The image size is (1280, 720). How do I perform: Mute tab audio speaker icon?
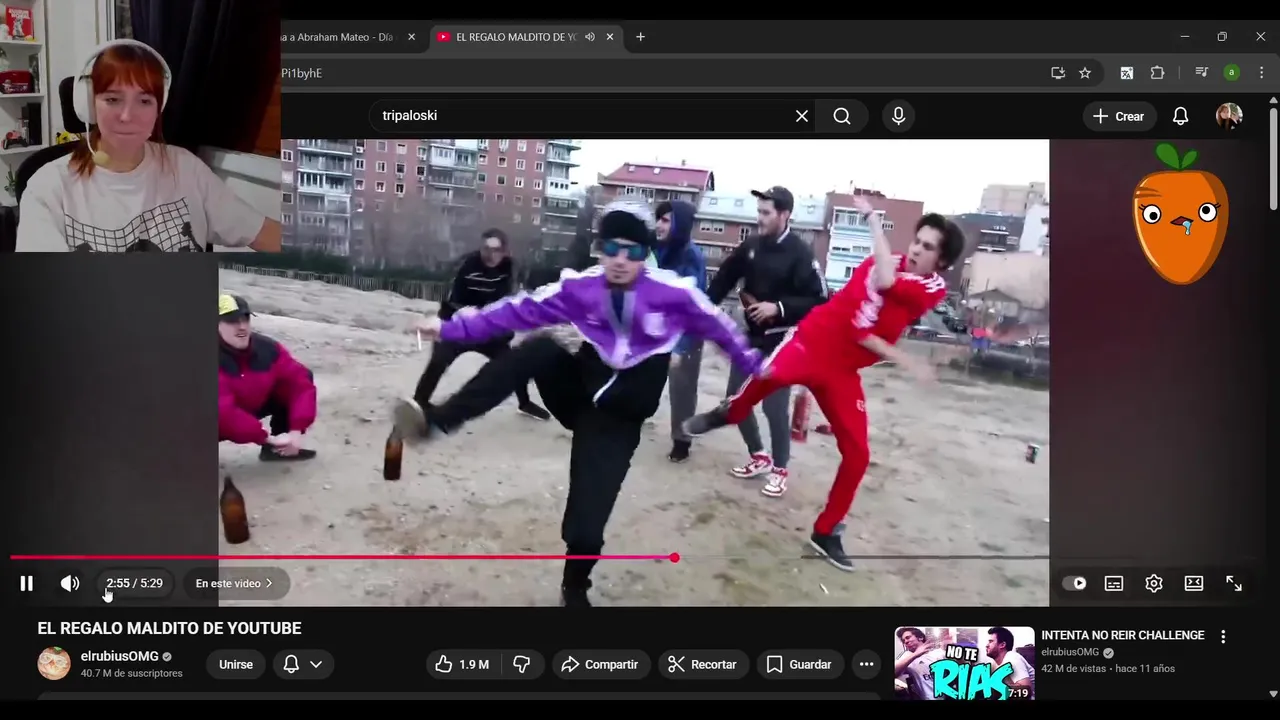tap(590, 37)
